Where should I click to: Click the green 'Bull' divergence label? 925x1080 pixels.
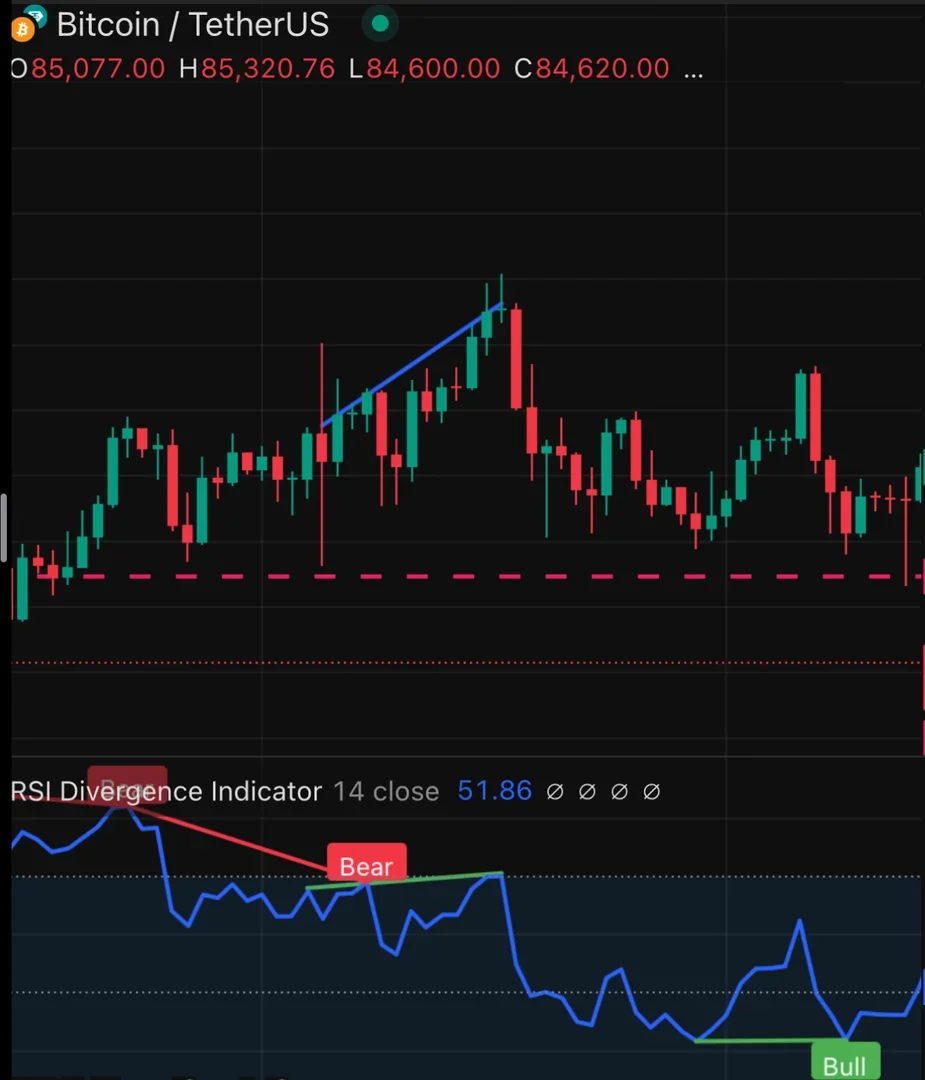pos(845,1061)
